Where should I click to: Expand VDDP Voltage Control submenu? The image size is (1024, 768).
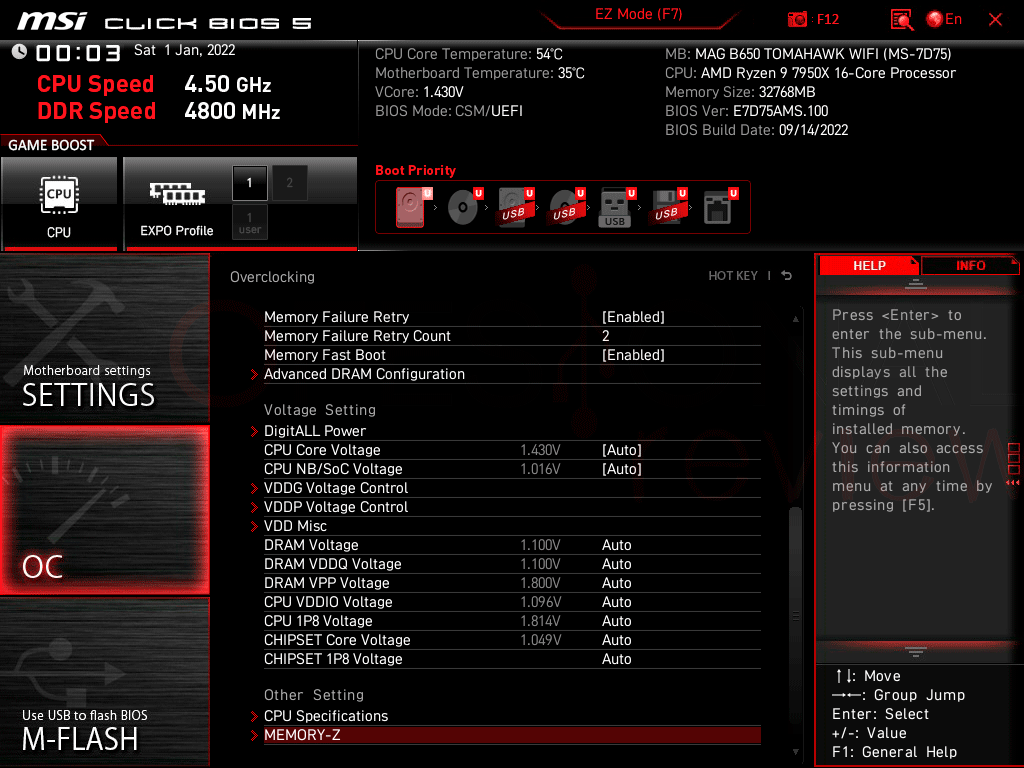[x=336, y=507]
